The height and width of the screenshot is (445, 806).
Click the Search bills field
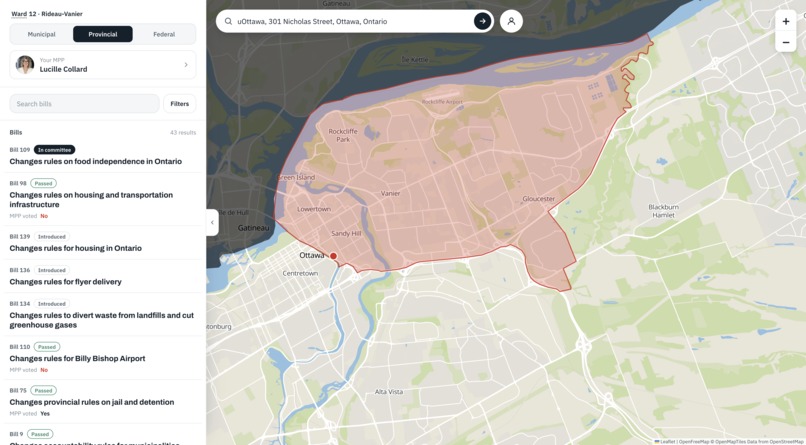tap(84, 104)
